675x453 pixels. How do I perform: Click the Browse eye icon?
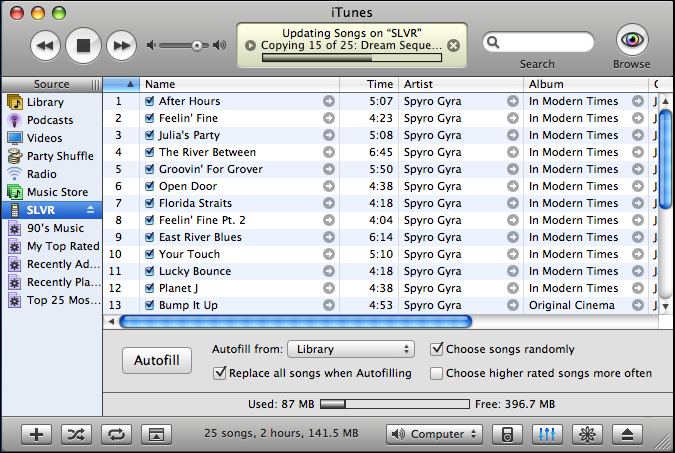(x=632, y=40)
